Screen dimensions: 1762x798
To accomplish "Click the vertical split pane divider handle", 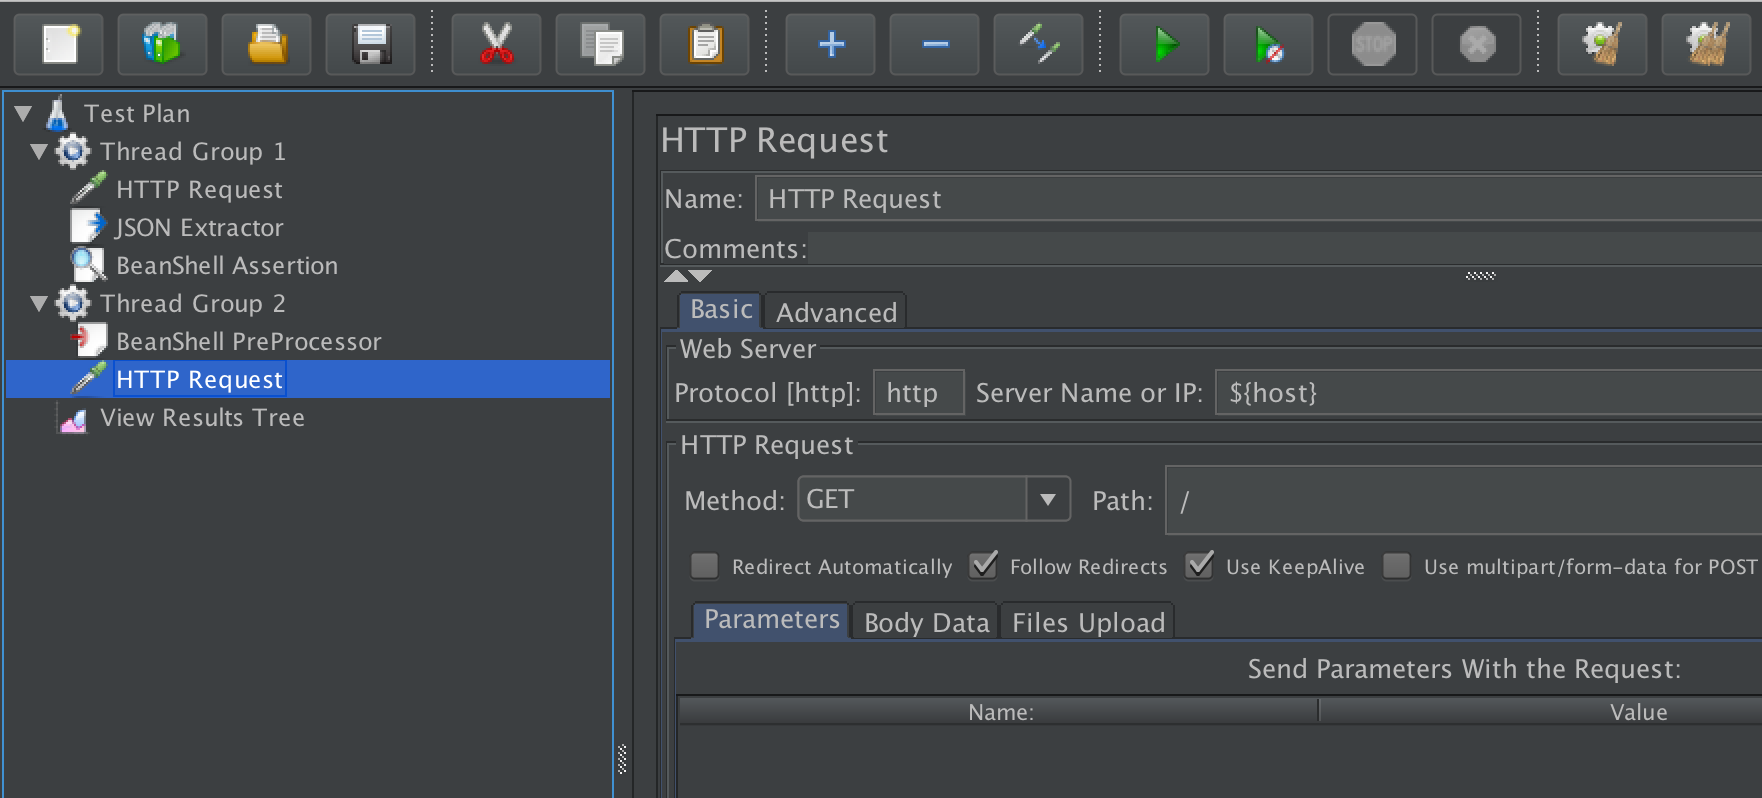I will point(622,759).
